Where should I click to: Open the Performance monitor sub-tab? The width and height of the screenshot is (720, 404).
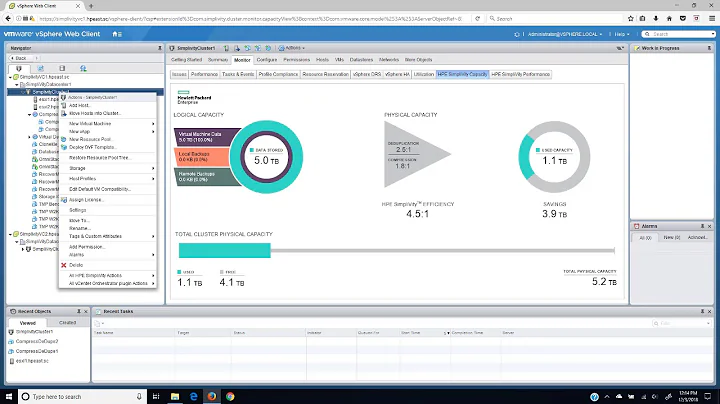[x=204, y=74]
